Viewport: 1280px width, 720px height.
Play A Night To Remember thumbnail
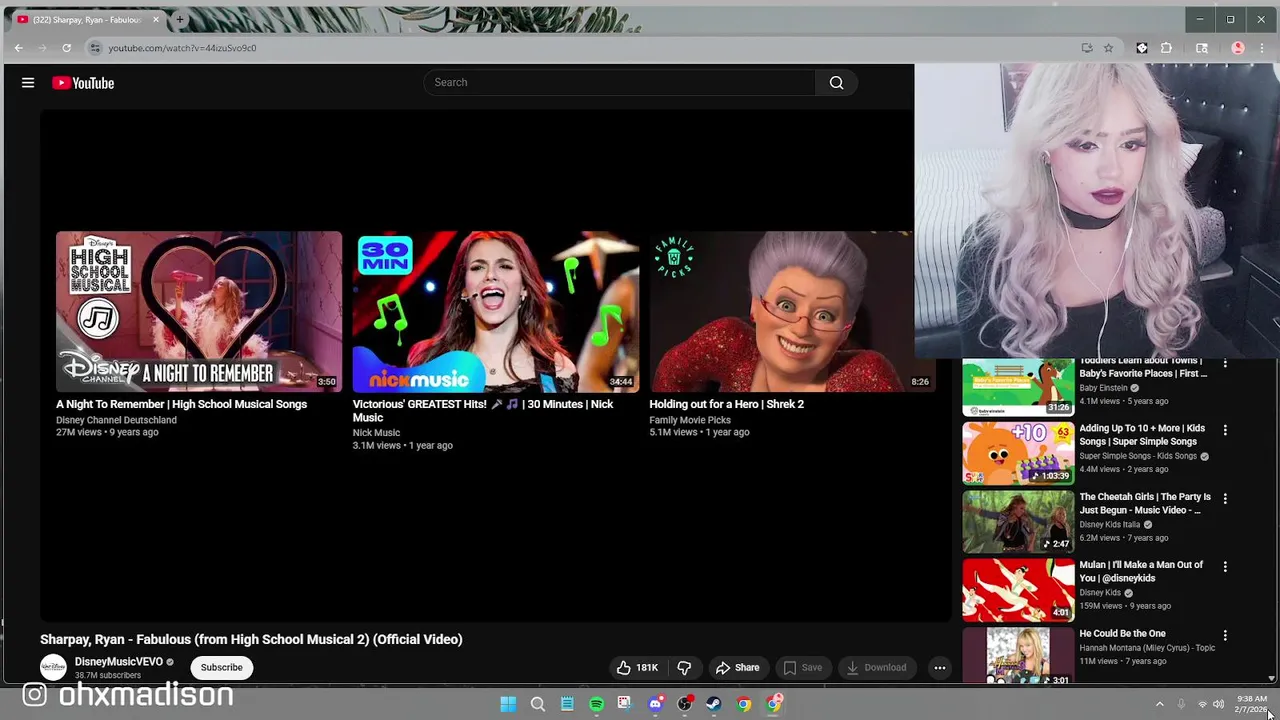point(199,311)
